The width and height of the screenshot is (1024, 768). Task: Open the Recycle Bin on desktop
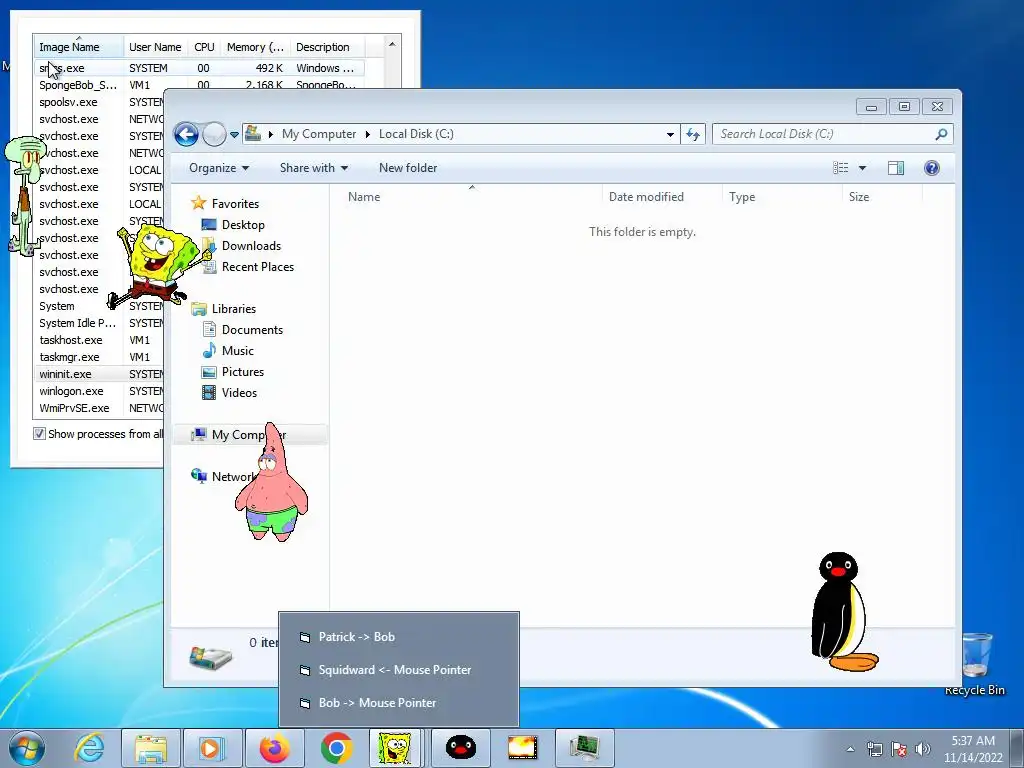[x=974, y=664]
